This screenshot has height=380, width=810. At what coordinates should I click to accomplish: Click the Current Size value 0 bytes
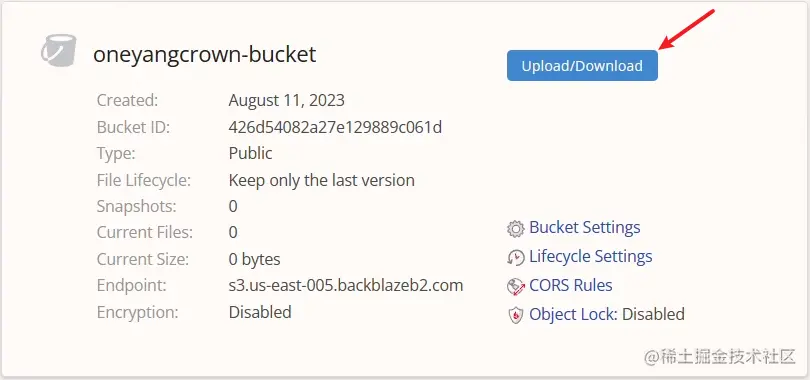tap(255, 259)
